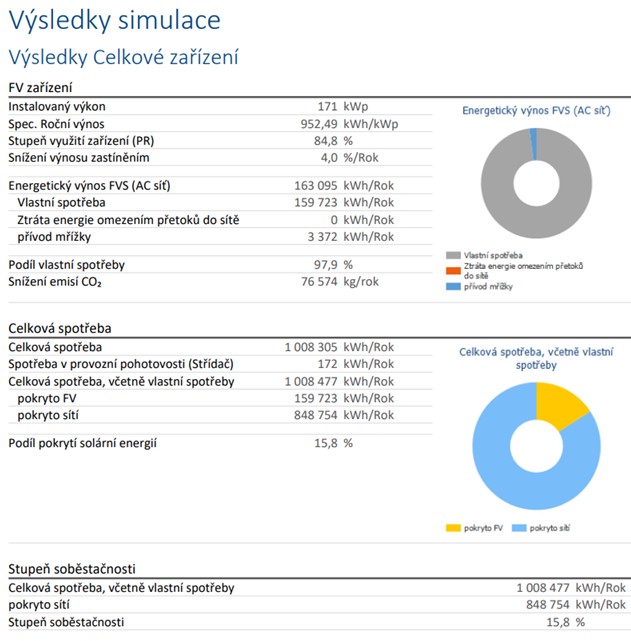Click the value '84,8' percent
This screenshot has height=641, width=631.
click(x=325, y=141)
